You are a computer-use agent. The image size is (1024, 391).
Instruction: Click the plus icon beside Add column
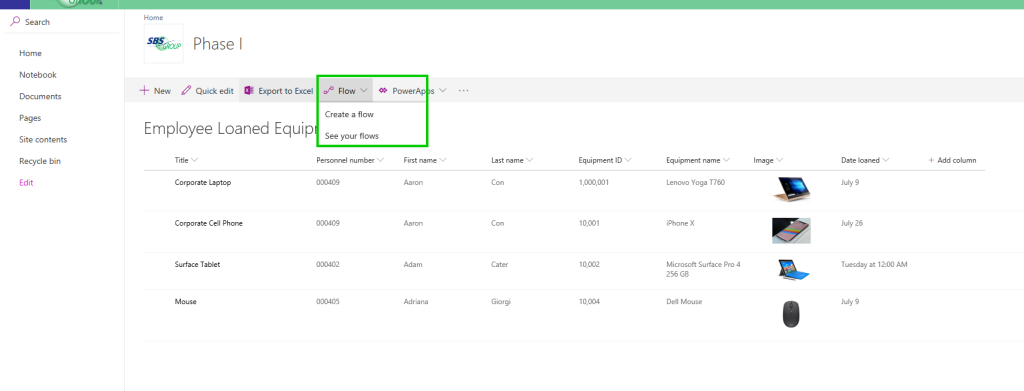click(931, 160)
